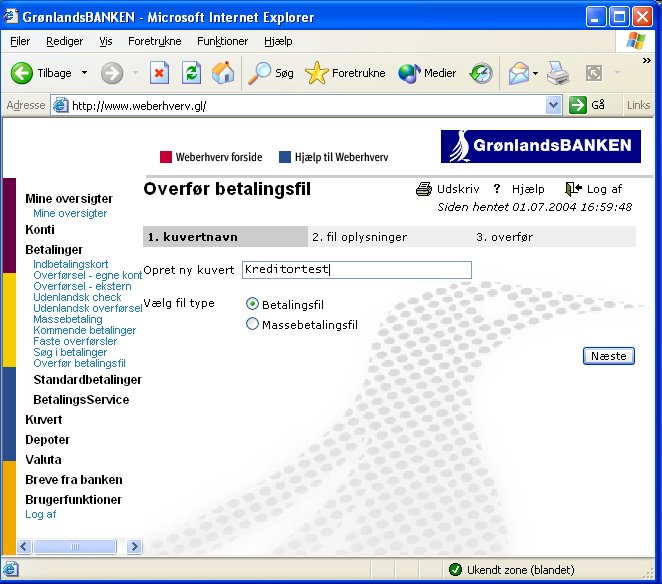Click the status bar page icon
This screenshot has width=662, height=584.
(x=11, y=569)
